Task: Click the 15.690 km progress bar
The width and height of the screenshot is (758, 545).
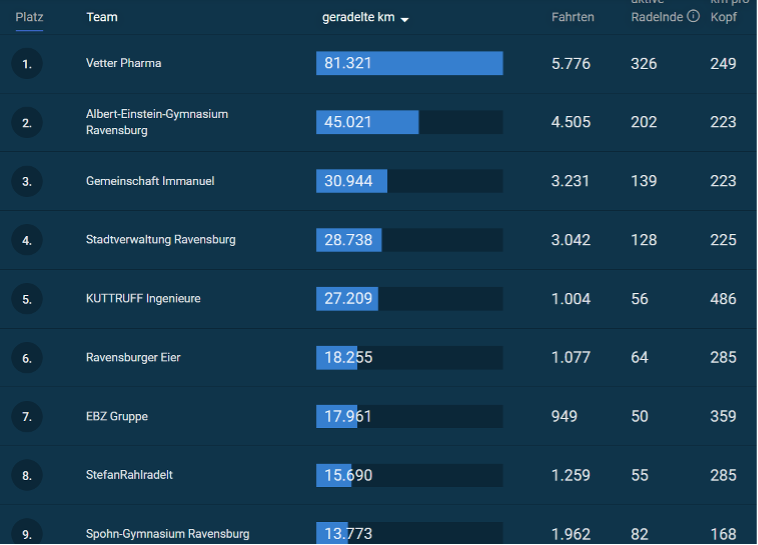Action: (409, 475)
